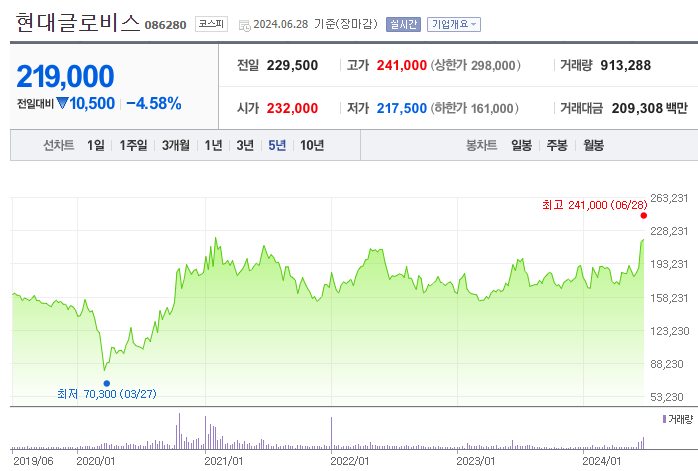
Task: Click the 2023/01 x-axis date label
Action: [x=475, y=461]
